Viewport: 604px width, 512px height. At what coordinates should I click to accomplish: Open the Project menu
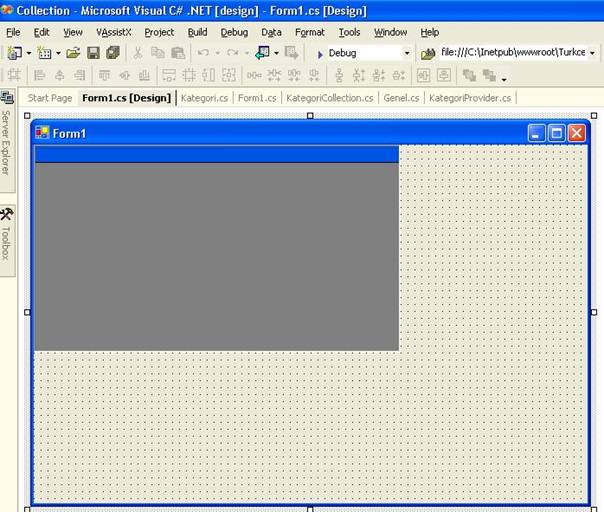[159, 32]
